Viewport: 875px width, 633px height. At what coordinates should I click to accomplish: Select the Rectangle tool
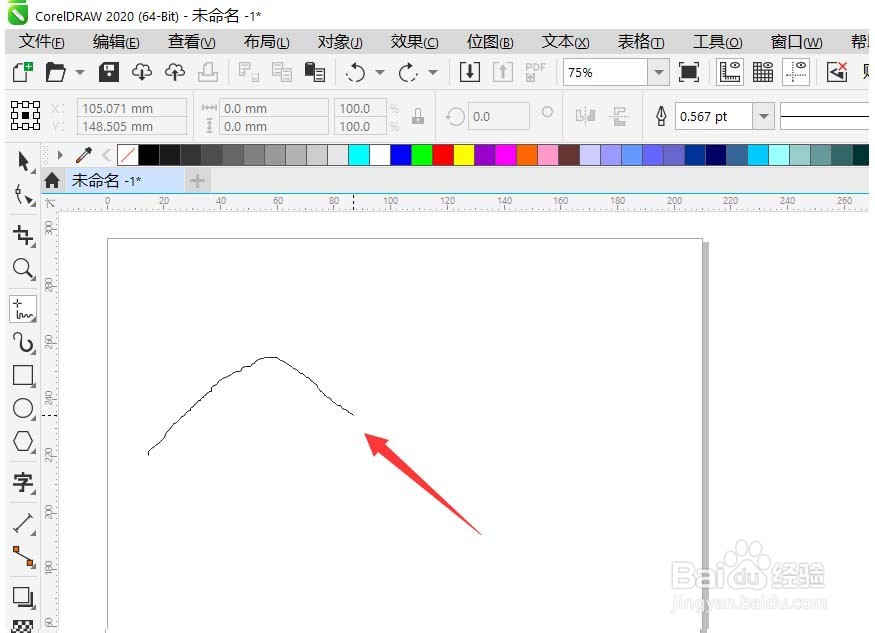24,376
